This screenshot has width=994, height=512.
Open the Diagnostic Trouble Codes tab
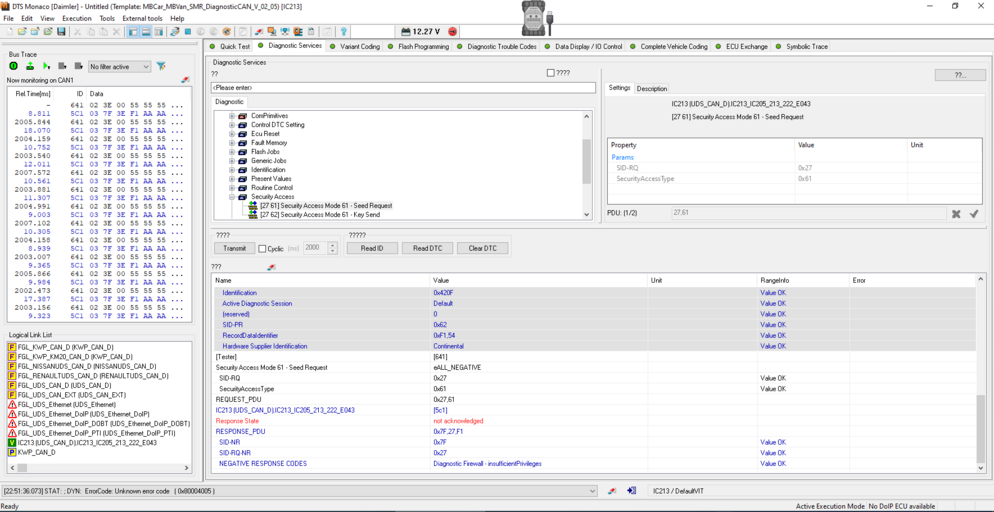coord(497,46)
